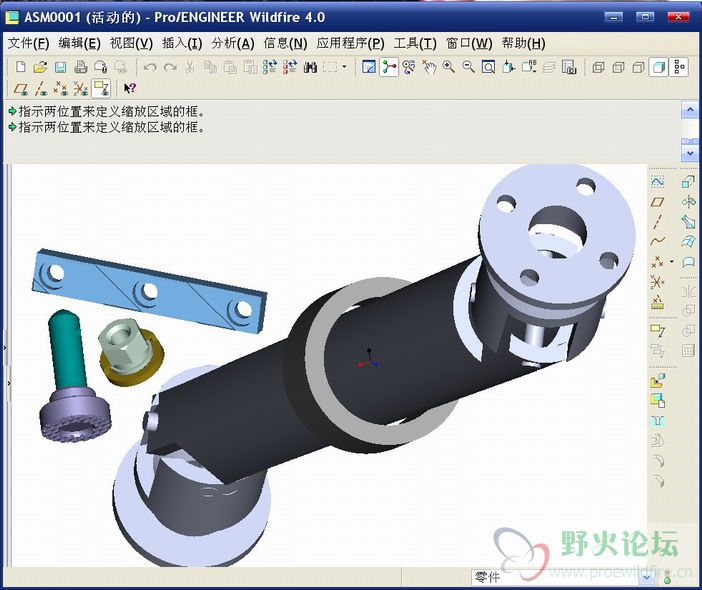This screenshot has height=590, width=702.
Task: Click the Variable Section Sweep tool
Action: click(688, 222)
